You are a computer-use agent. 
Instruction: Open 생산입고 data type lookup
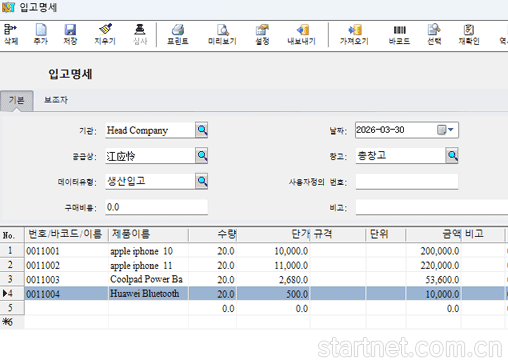coord(202,181)
